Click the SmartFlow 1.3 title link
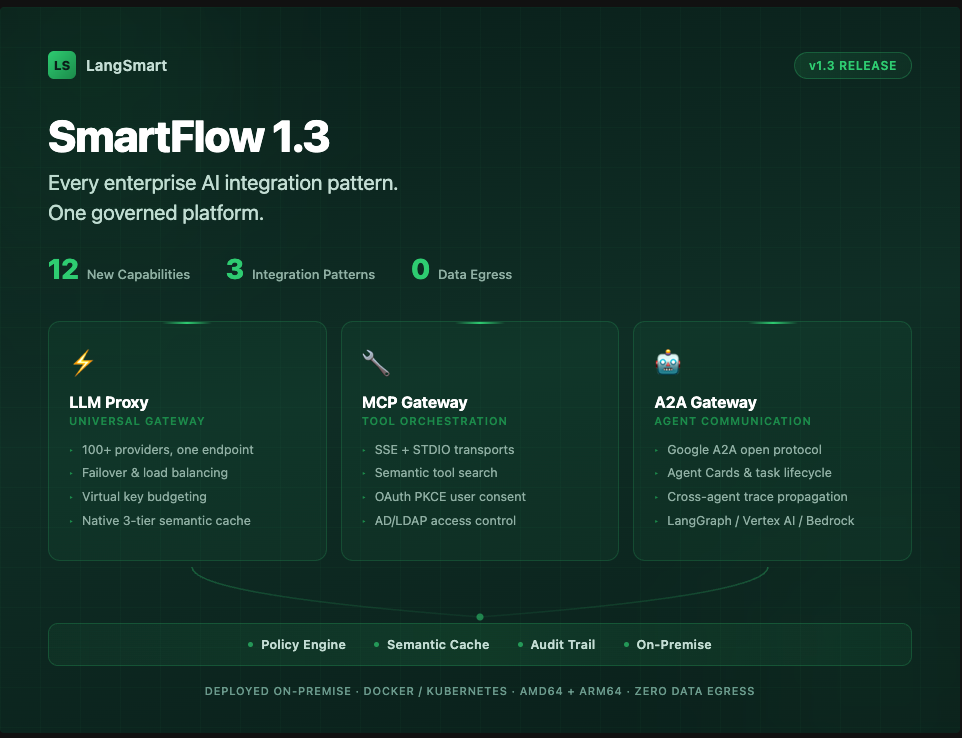The height and width of the screenshot is (738, 962). 189,137
